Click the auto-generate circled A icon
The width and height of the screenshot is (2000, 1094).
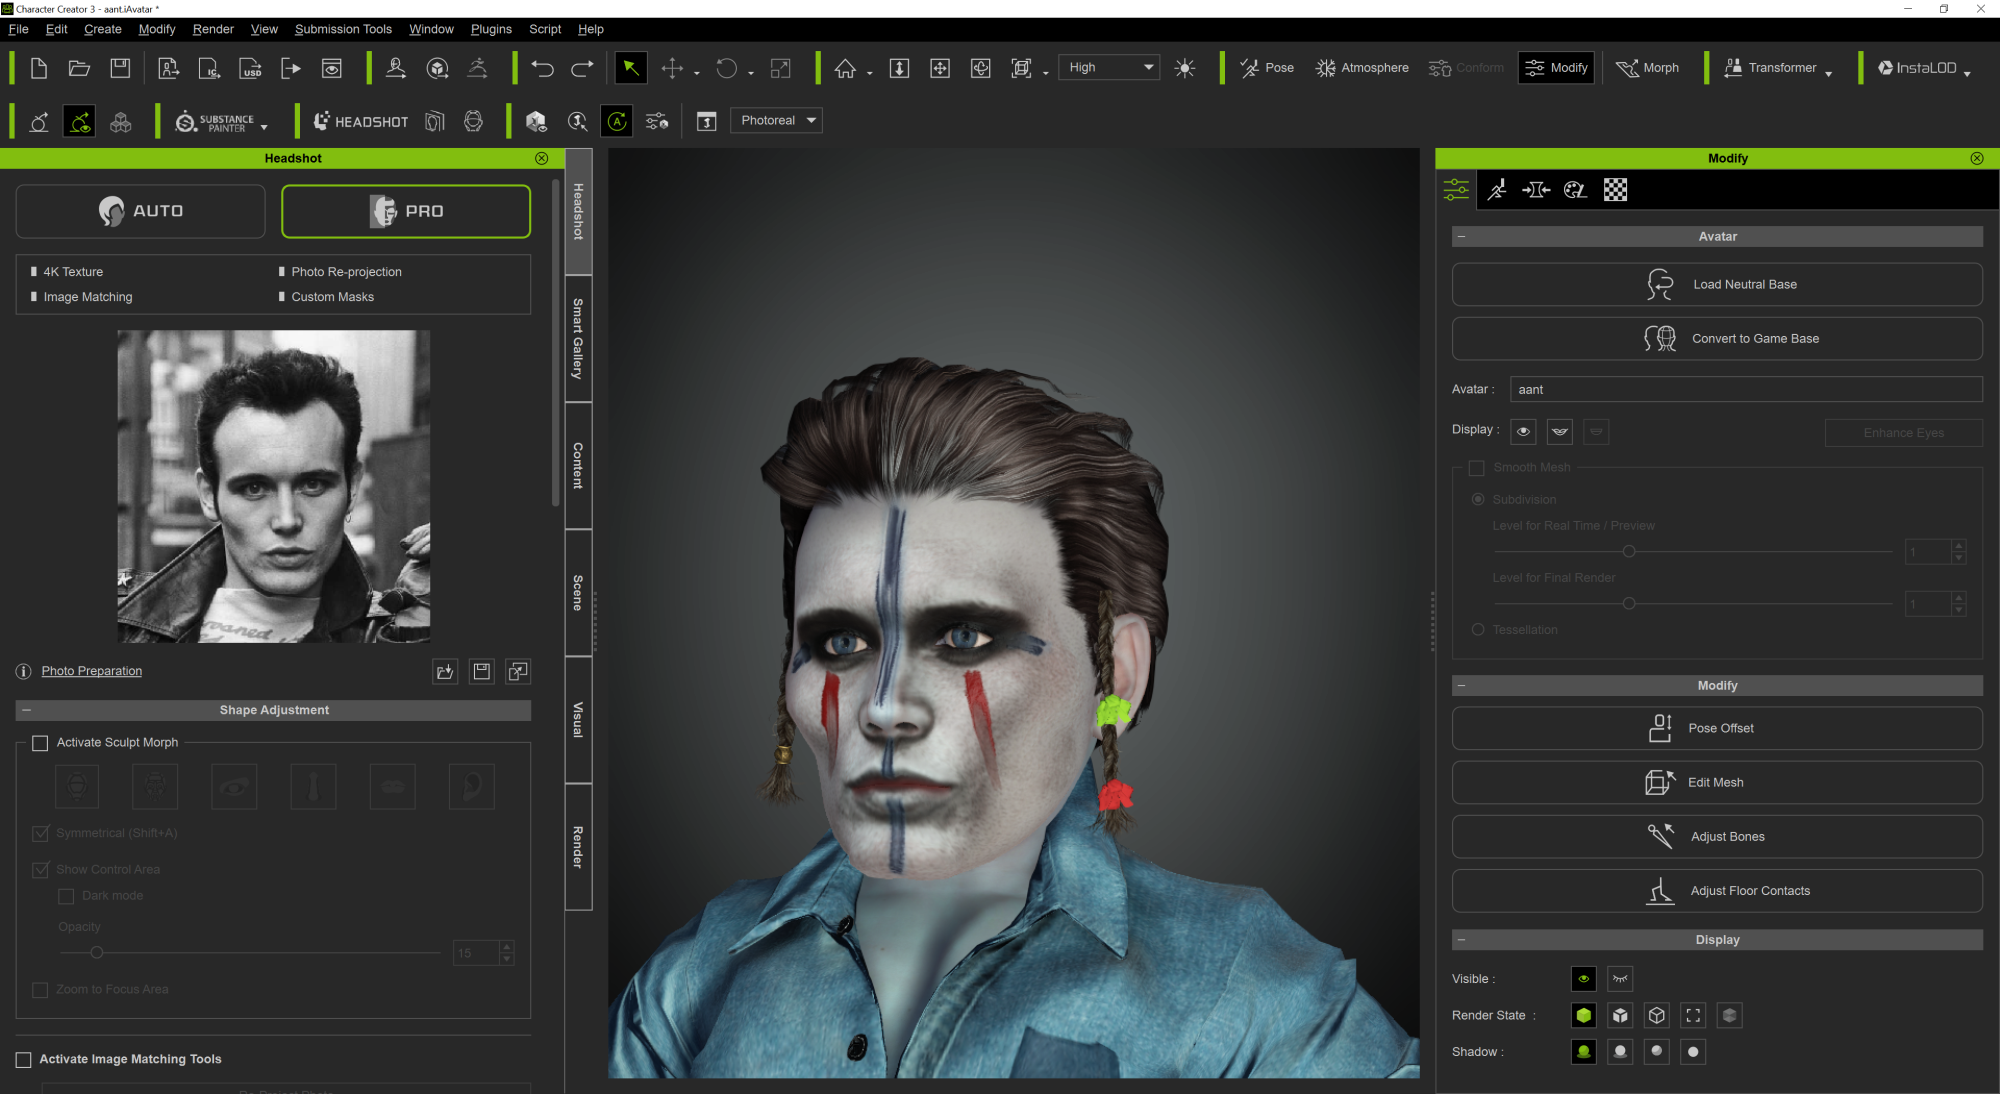(618, 122)
